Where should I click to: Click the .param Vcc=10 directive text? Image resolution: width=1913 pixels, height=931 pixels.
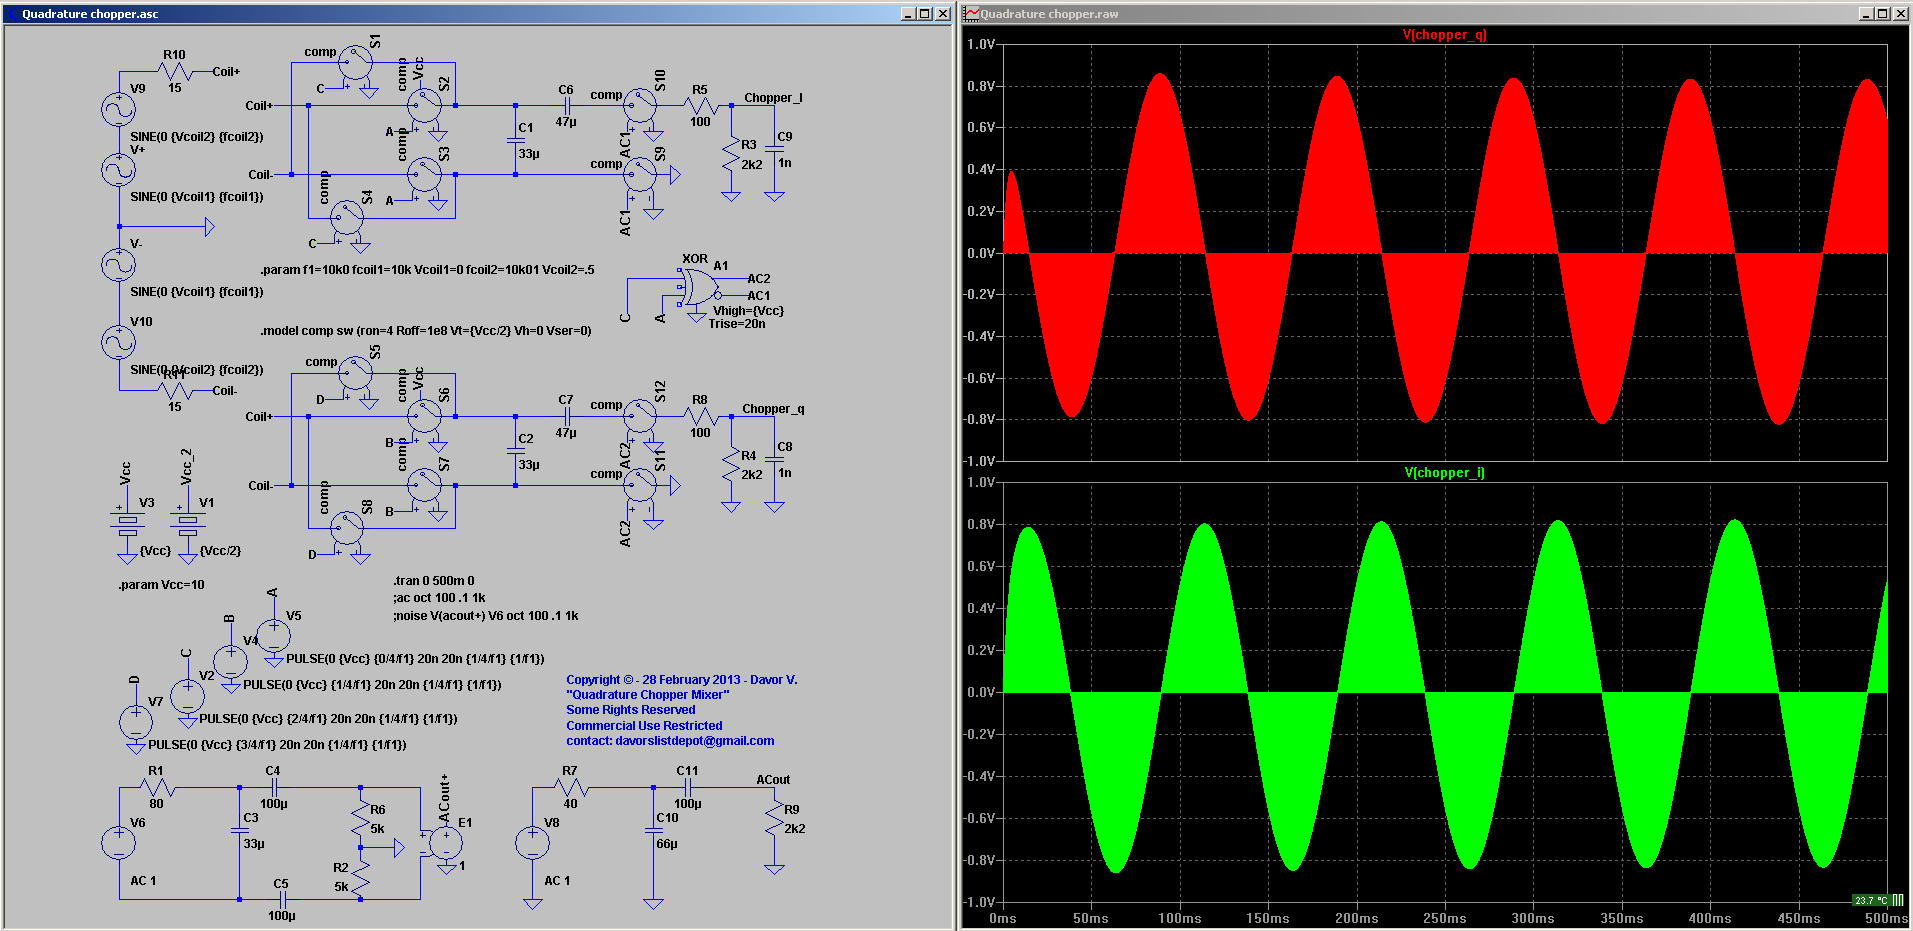(161, 585)
